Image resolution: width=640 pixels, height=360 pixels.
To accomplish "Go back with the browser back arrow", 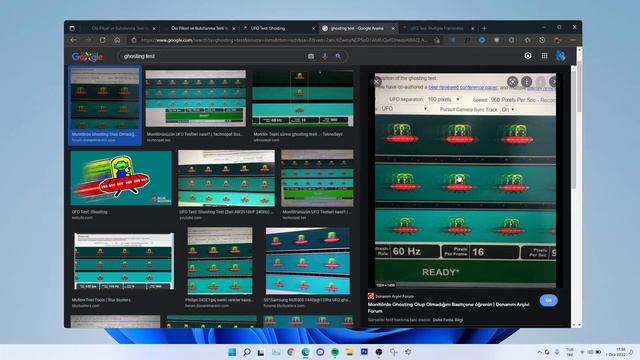I will click(x=73, y=40).
